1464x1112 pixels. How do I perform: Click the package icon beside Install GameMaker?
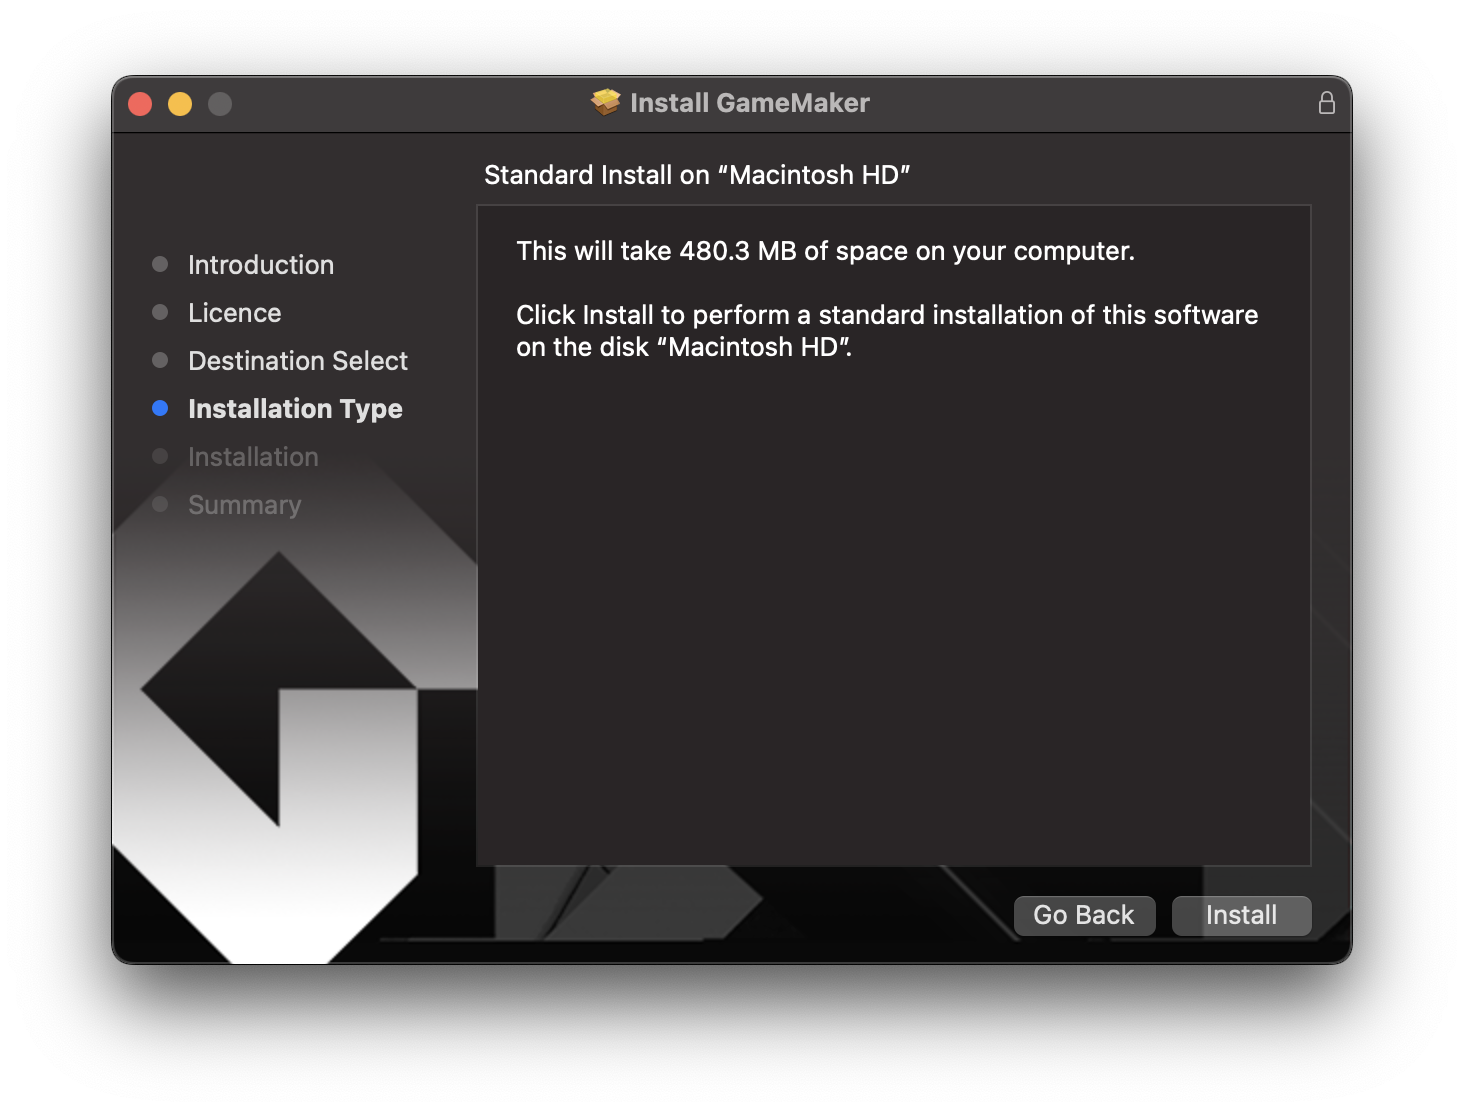pos(606,102)
